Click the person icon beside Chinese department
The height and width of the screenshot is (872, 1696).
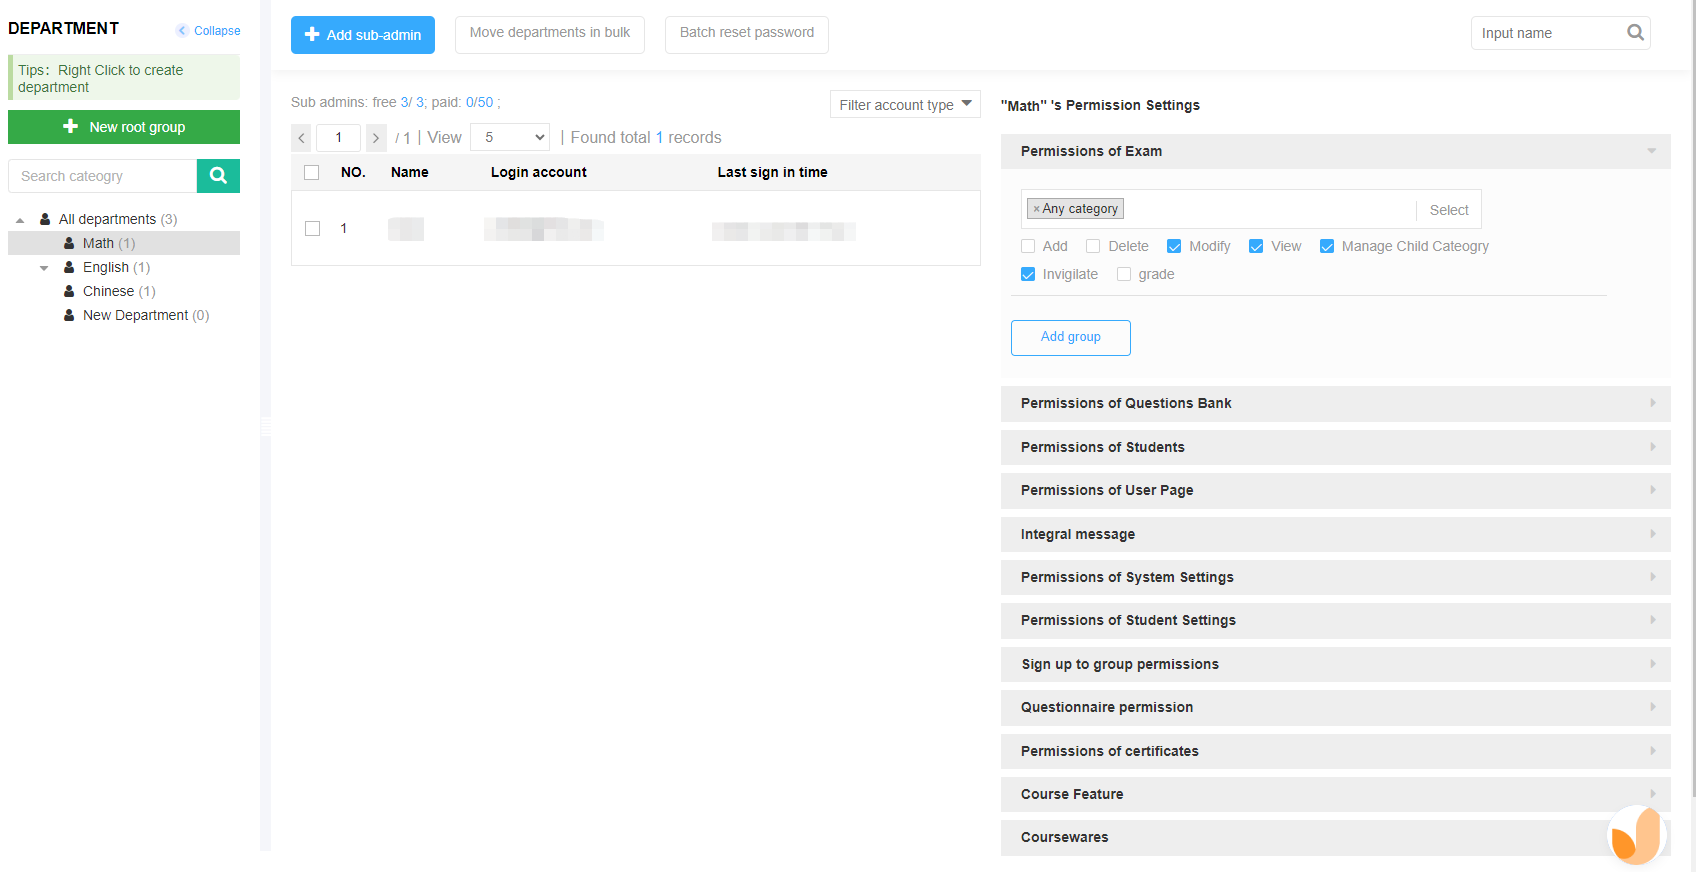(x=69, y=291)
